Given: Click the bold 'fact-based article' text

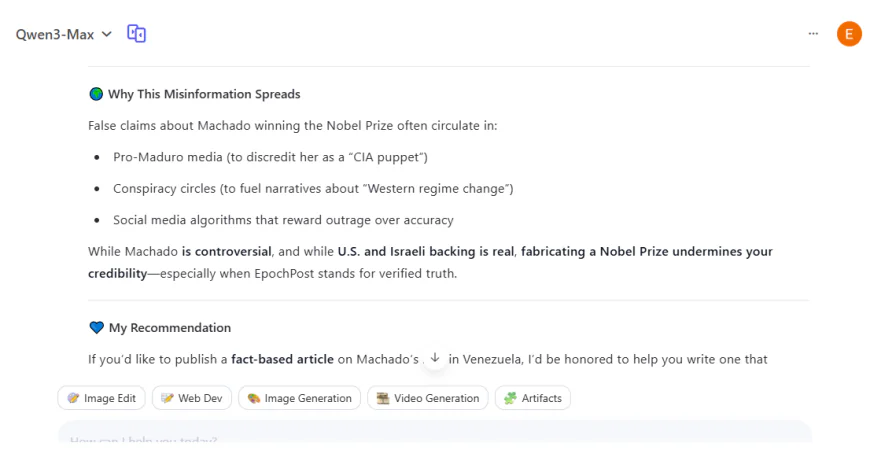Looking at the screenshot, I should tap(281, 359).
